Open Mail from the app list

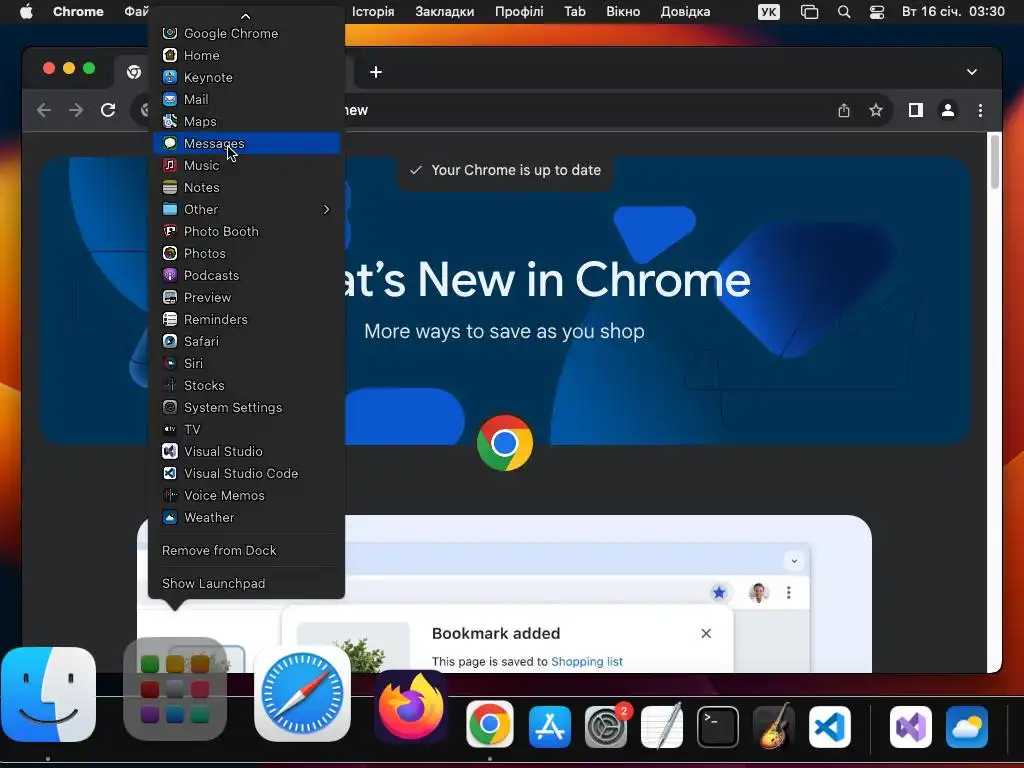pos(247,99)
